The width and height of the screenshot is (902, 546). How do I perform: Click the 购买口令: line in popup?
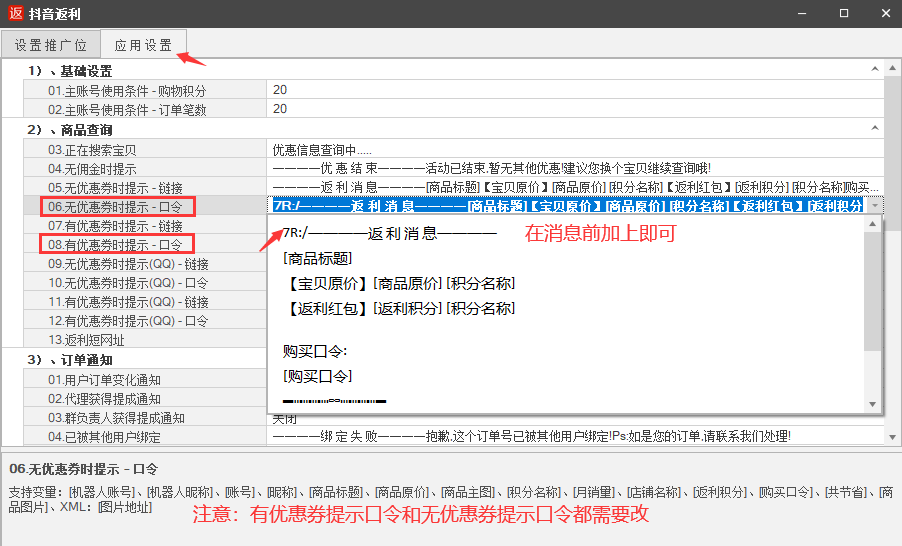coord(315,351)
